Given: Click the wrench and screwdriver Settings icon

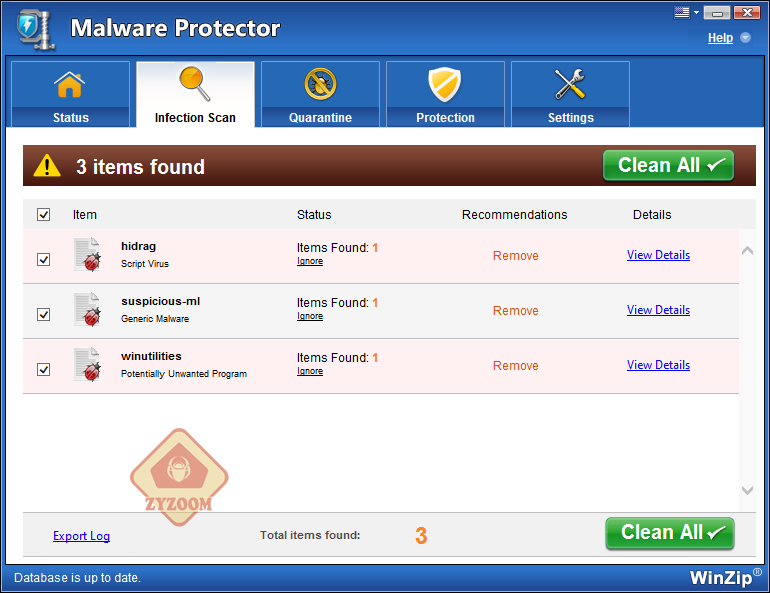Looking at the screenshot, I should [570, 84].
